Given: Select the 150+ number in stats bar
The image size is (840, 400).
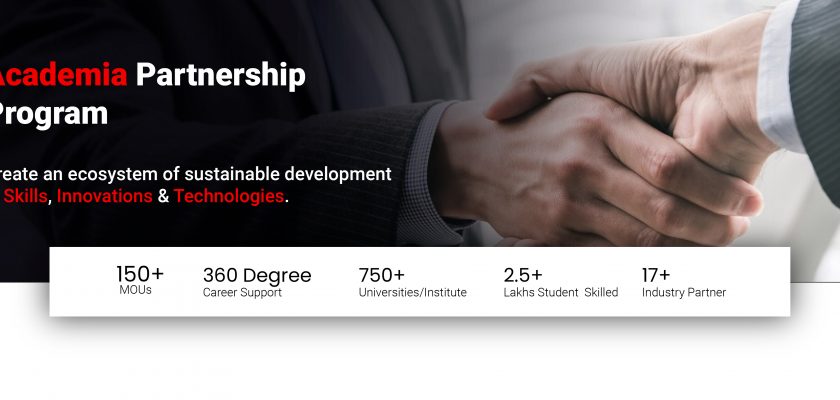Looking at the screenshot, I should point(140,274).
